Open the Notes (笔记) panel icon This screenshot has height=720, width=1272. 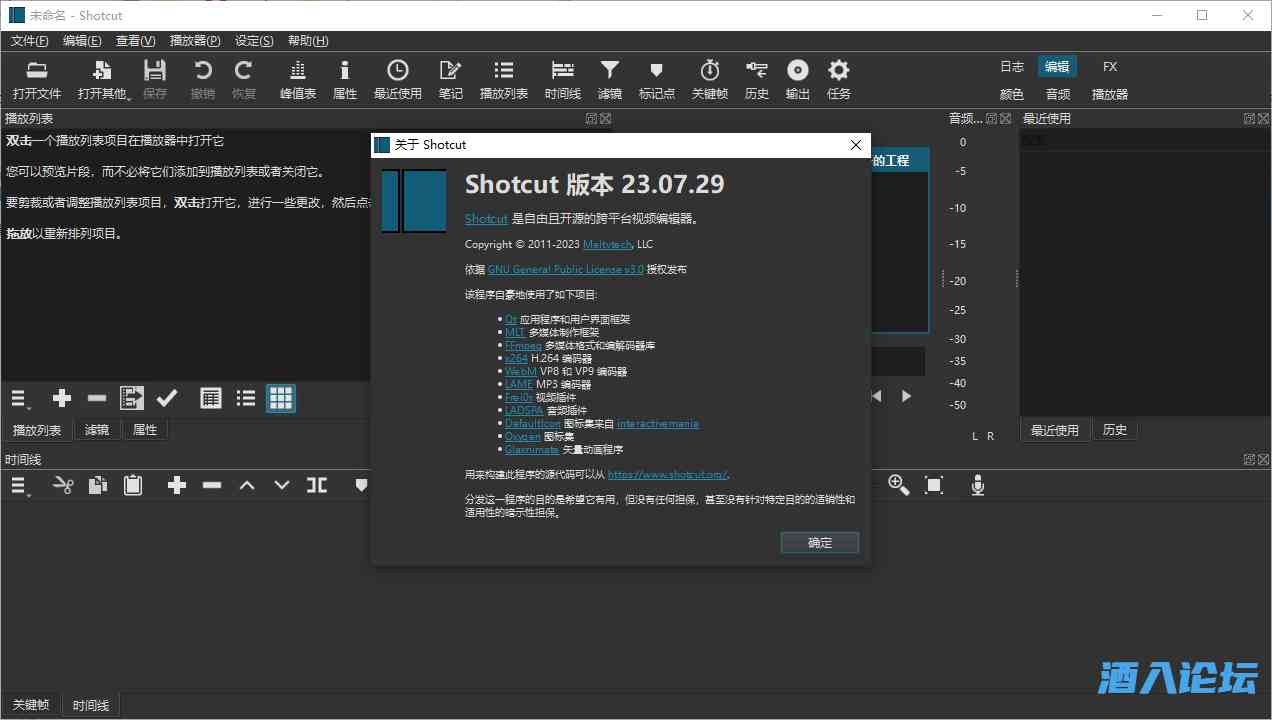[x=450, y=79]
